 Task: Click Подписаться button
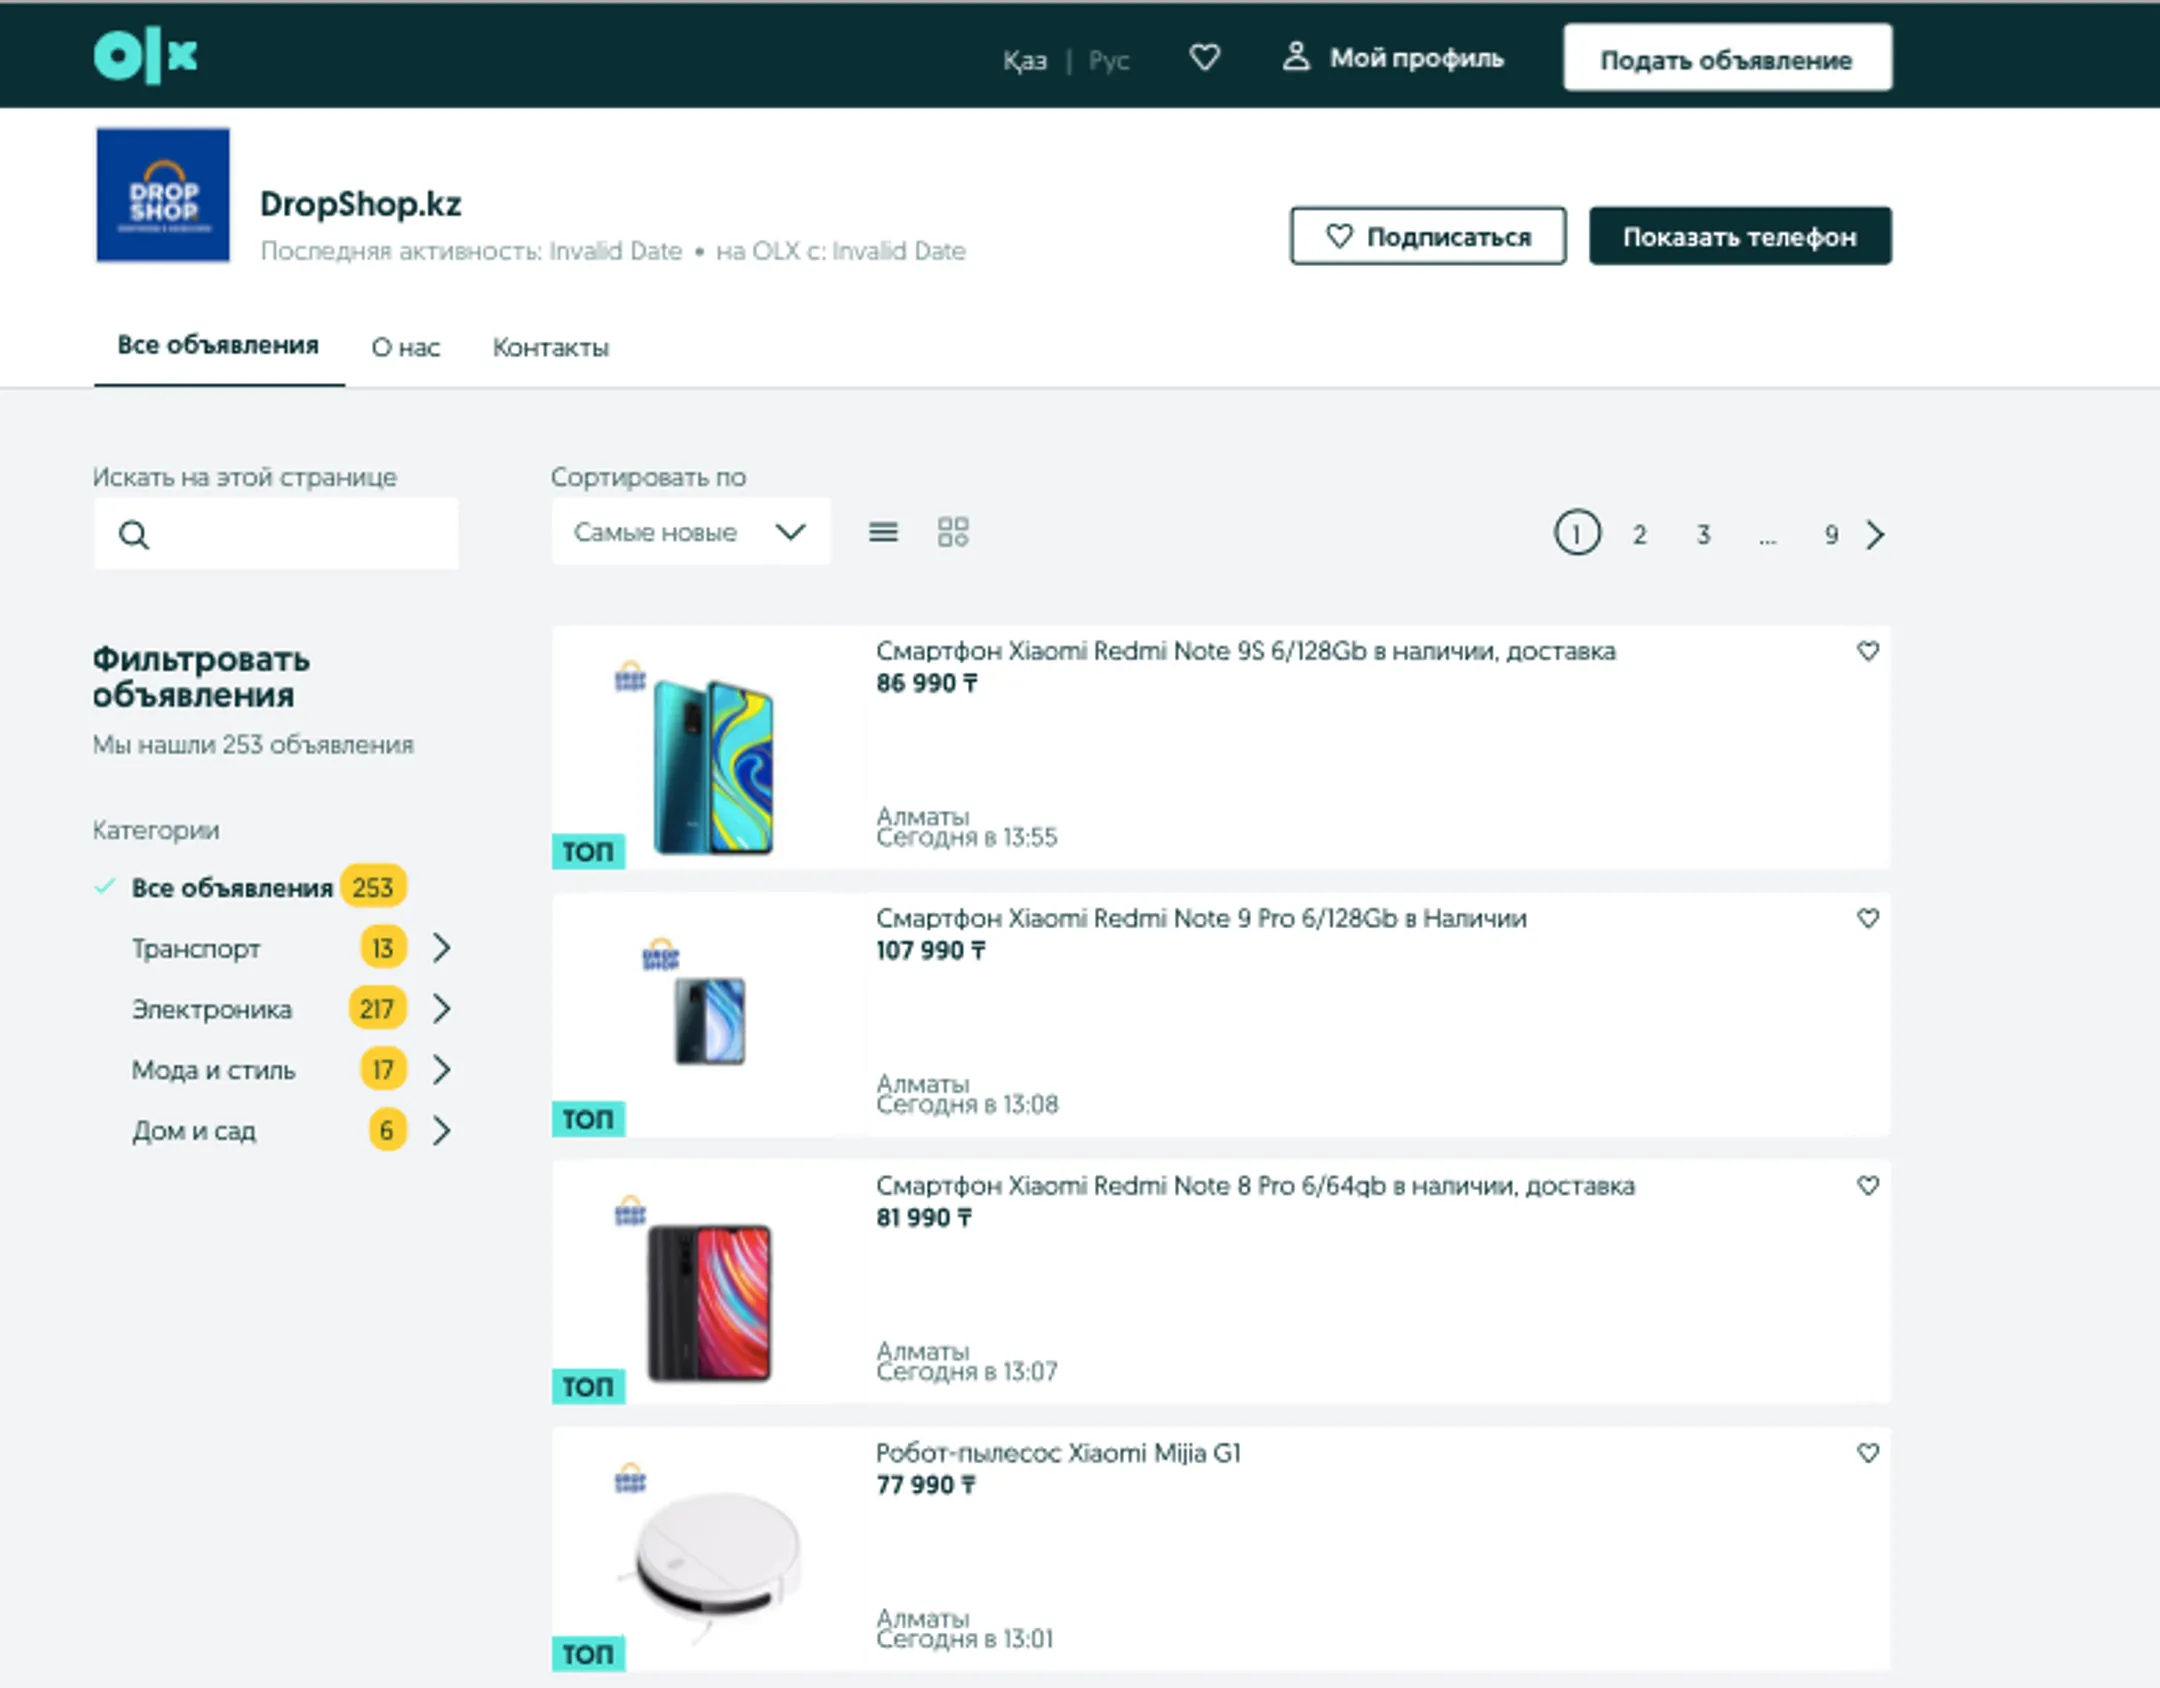[1428, 236]
